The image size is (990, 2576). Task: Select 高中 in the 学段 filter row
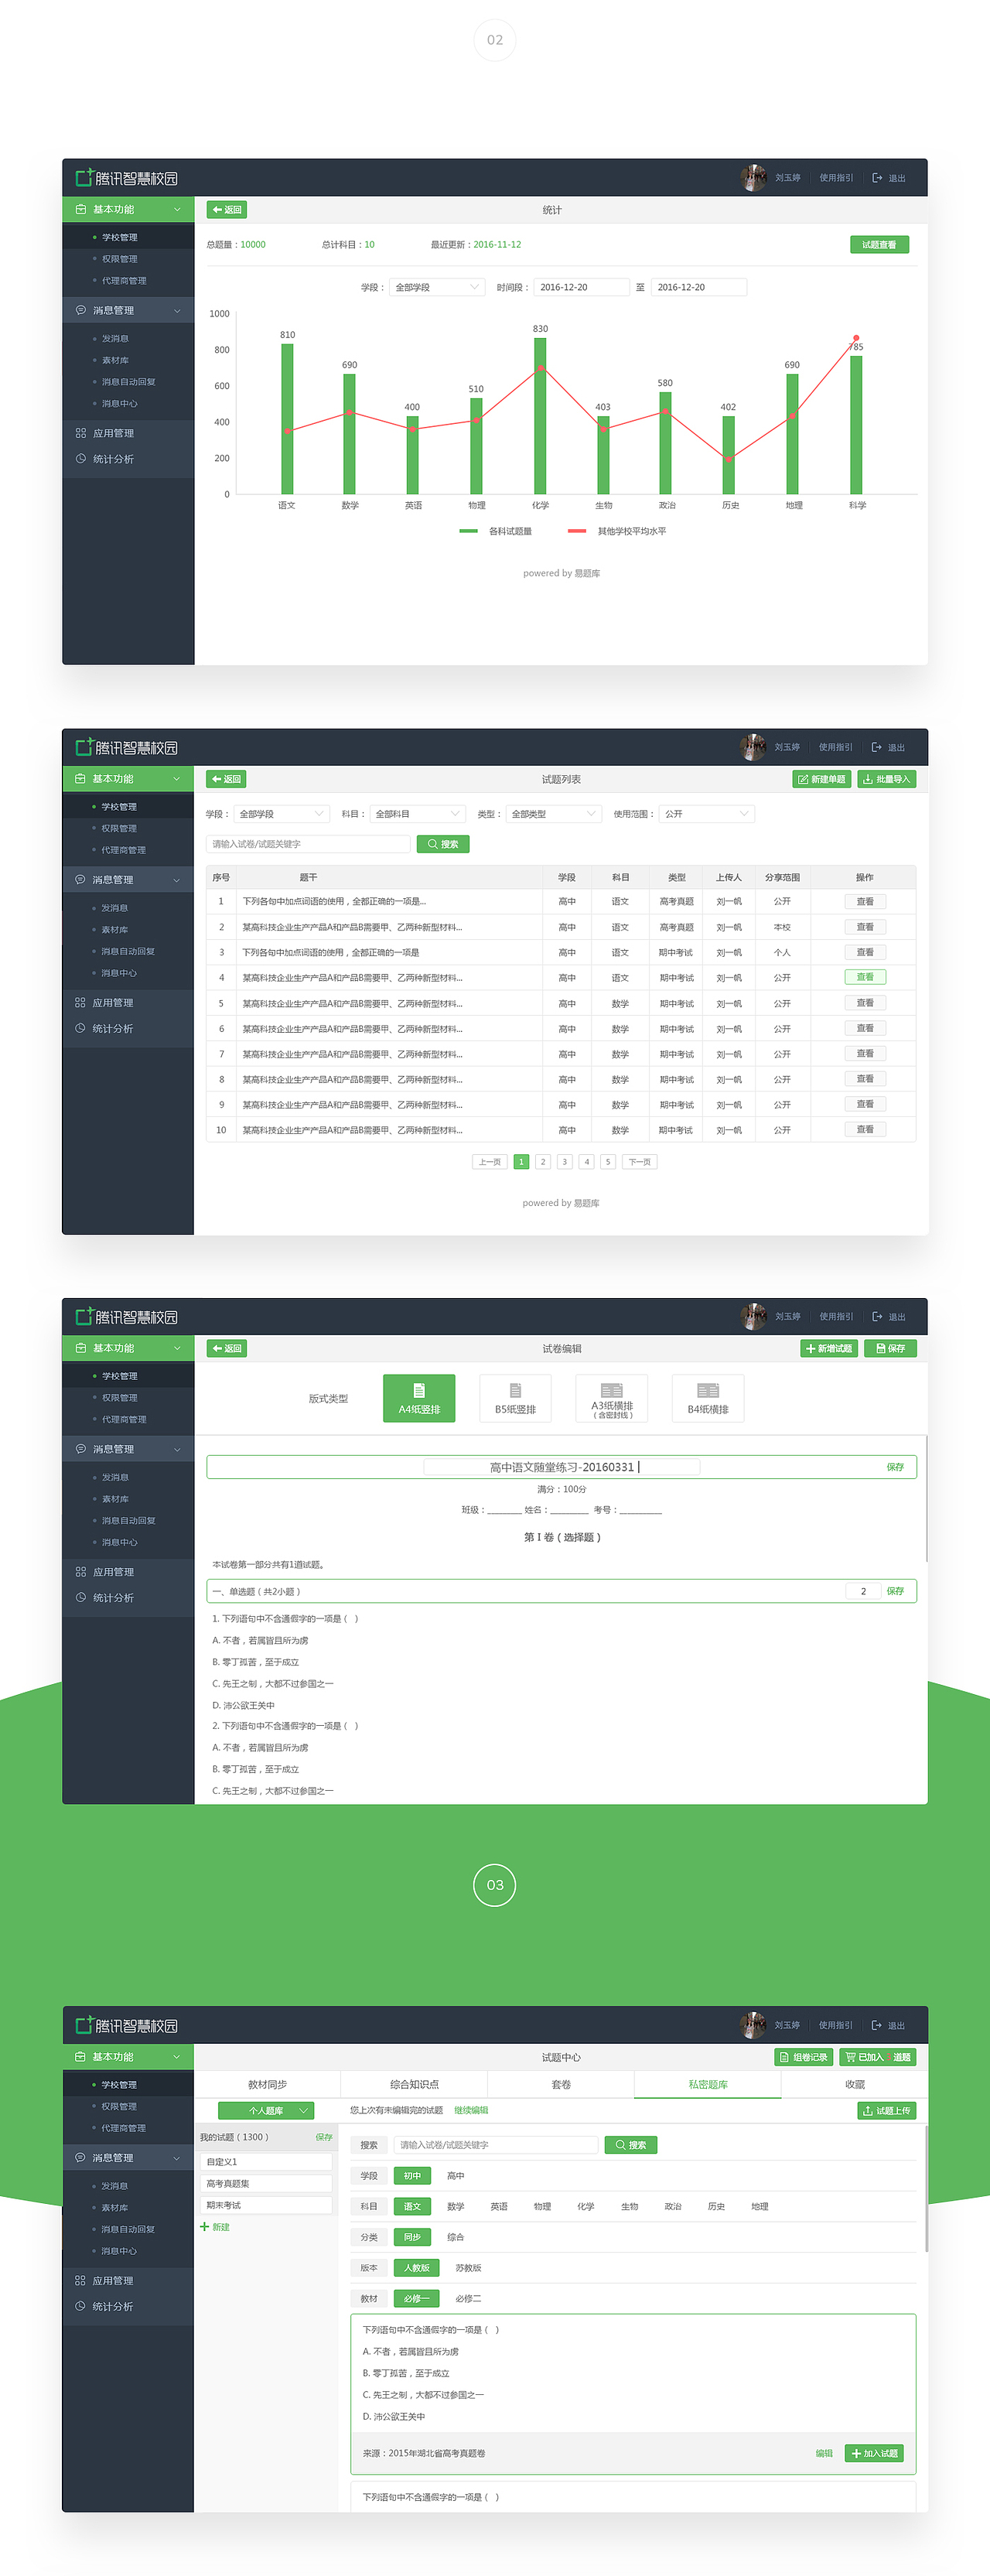pos(456,2176)
